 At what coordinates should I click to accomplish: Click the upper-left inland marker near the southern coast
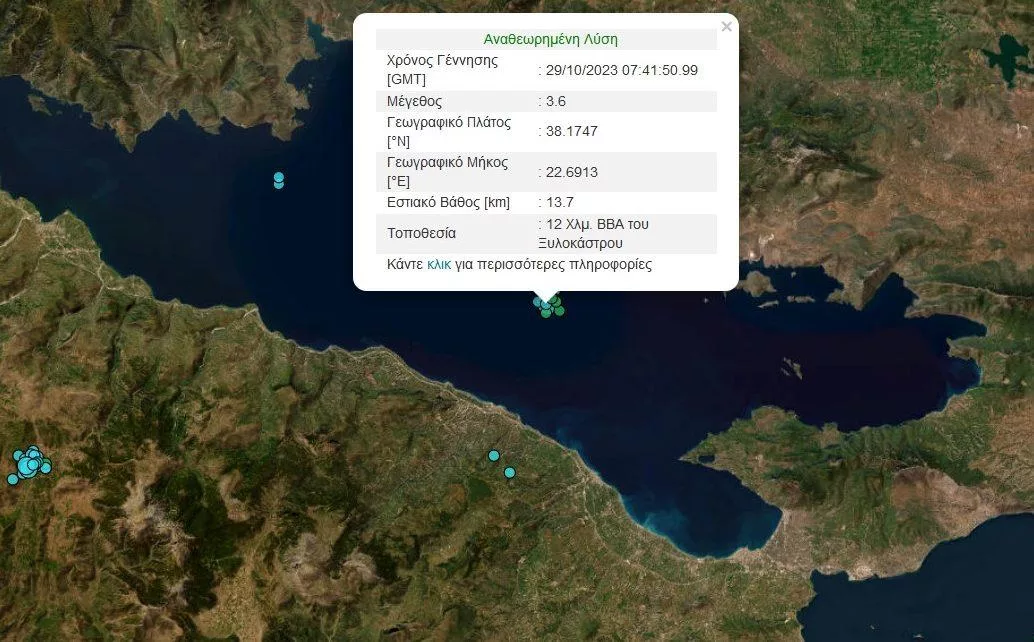click(x=493, y=455)
